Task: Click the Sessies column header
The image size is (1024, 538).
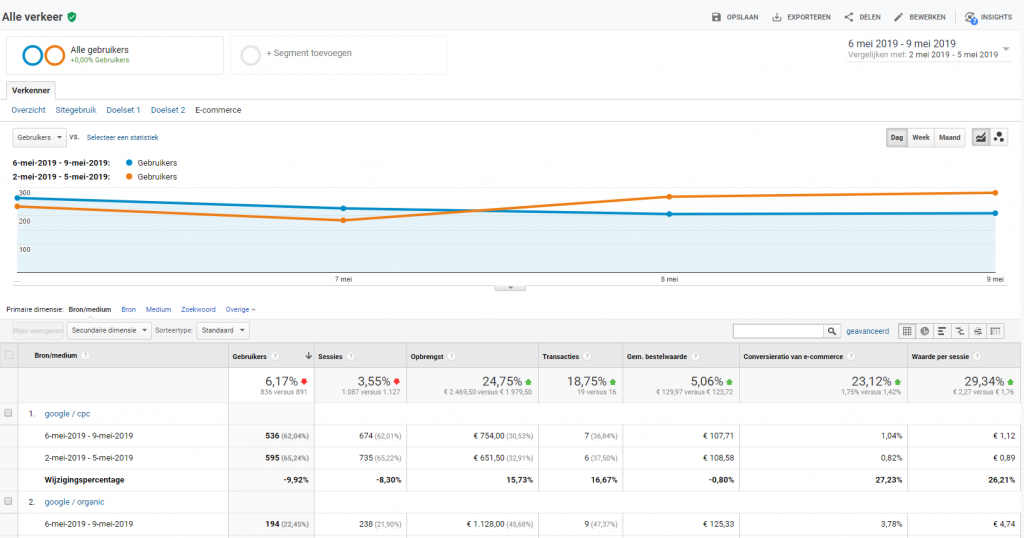Action: tap(330, 356)
